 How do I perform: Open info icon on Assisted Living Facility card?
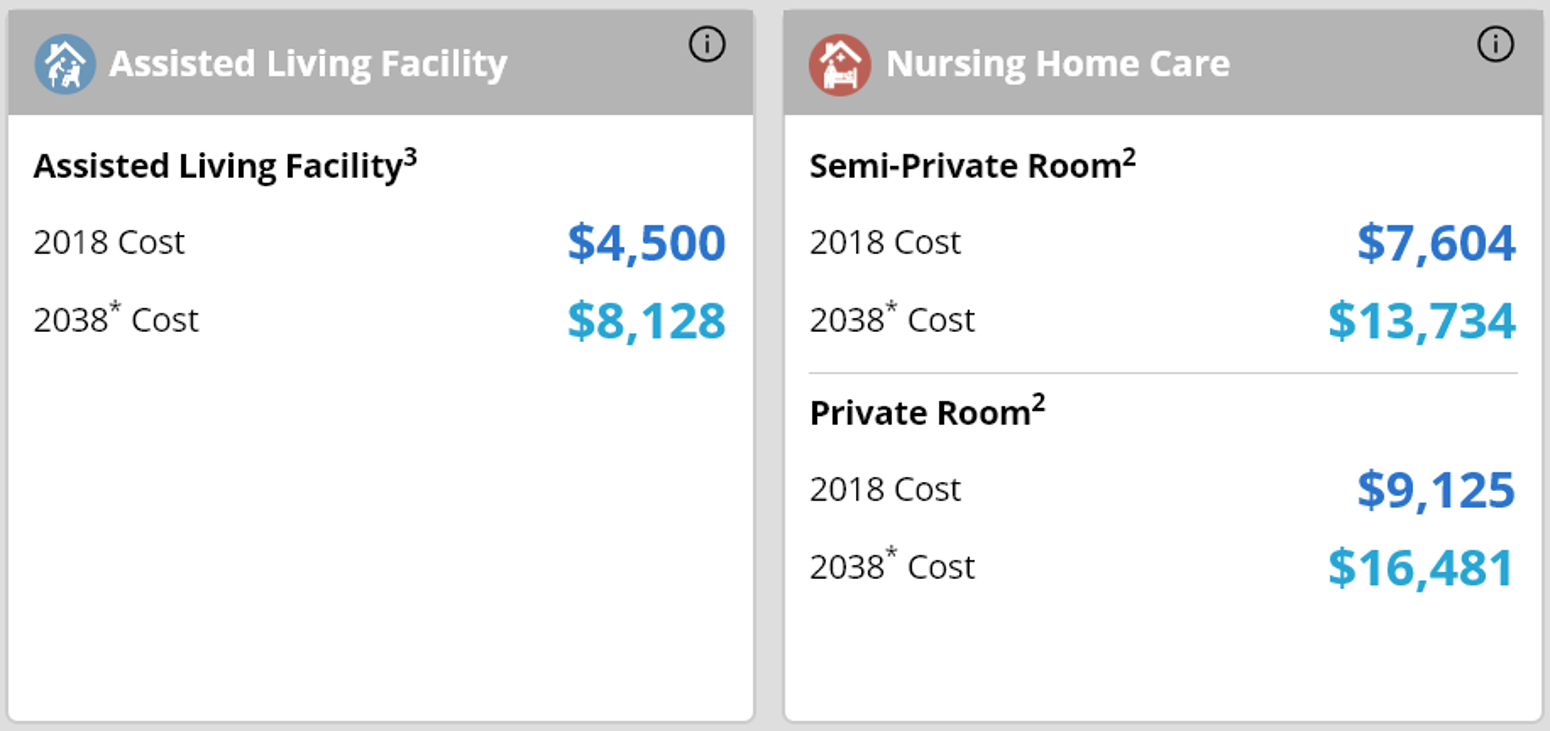tap(707, 44)
